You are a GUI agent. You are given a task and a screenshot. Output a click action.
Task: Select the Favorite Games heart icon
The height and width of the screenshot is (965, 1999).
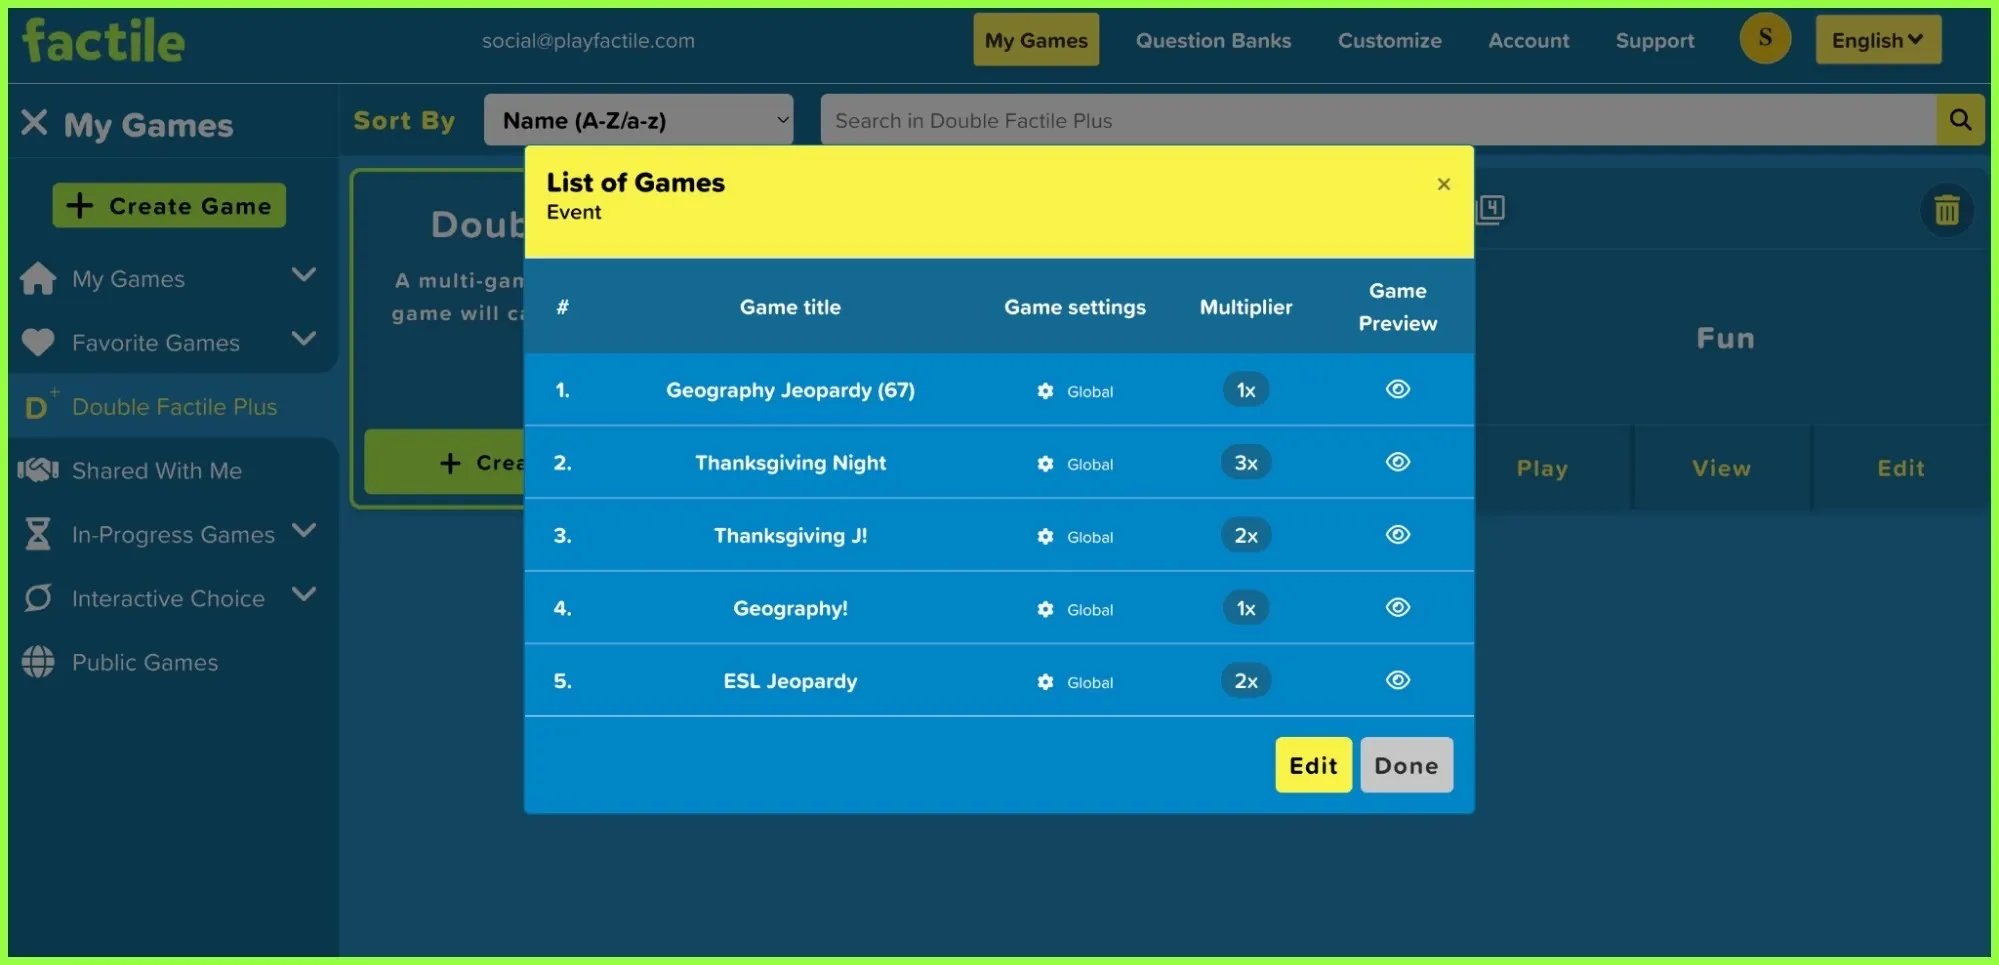point(38,342)
